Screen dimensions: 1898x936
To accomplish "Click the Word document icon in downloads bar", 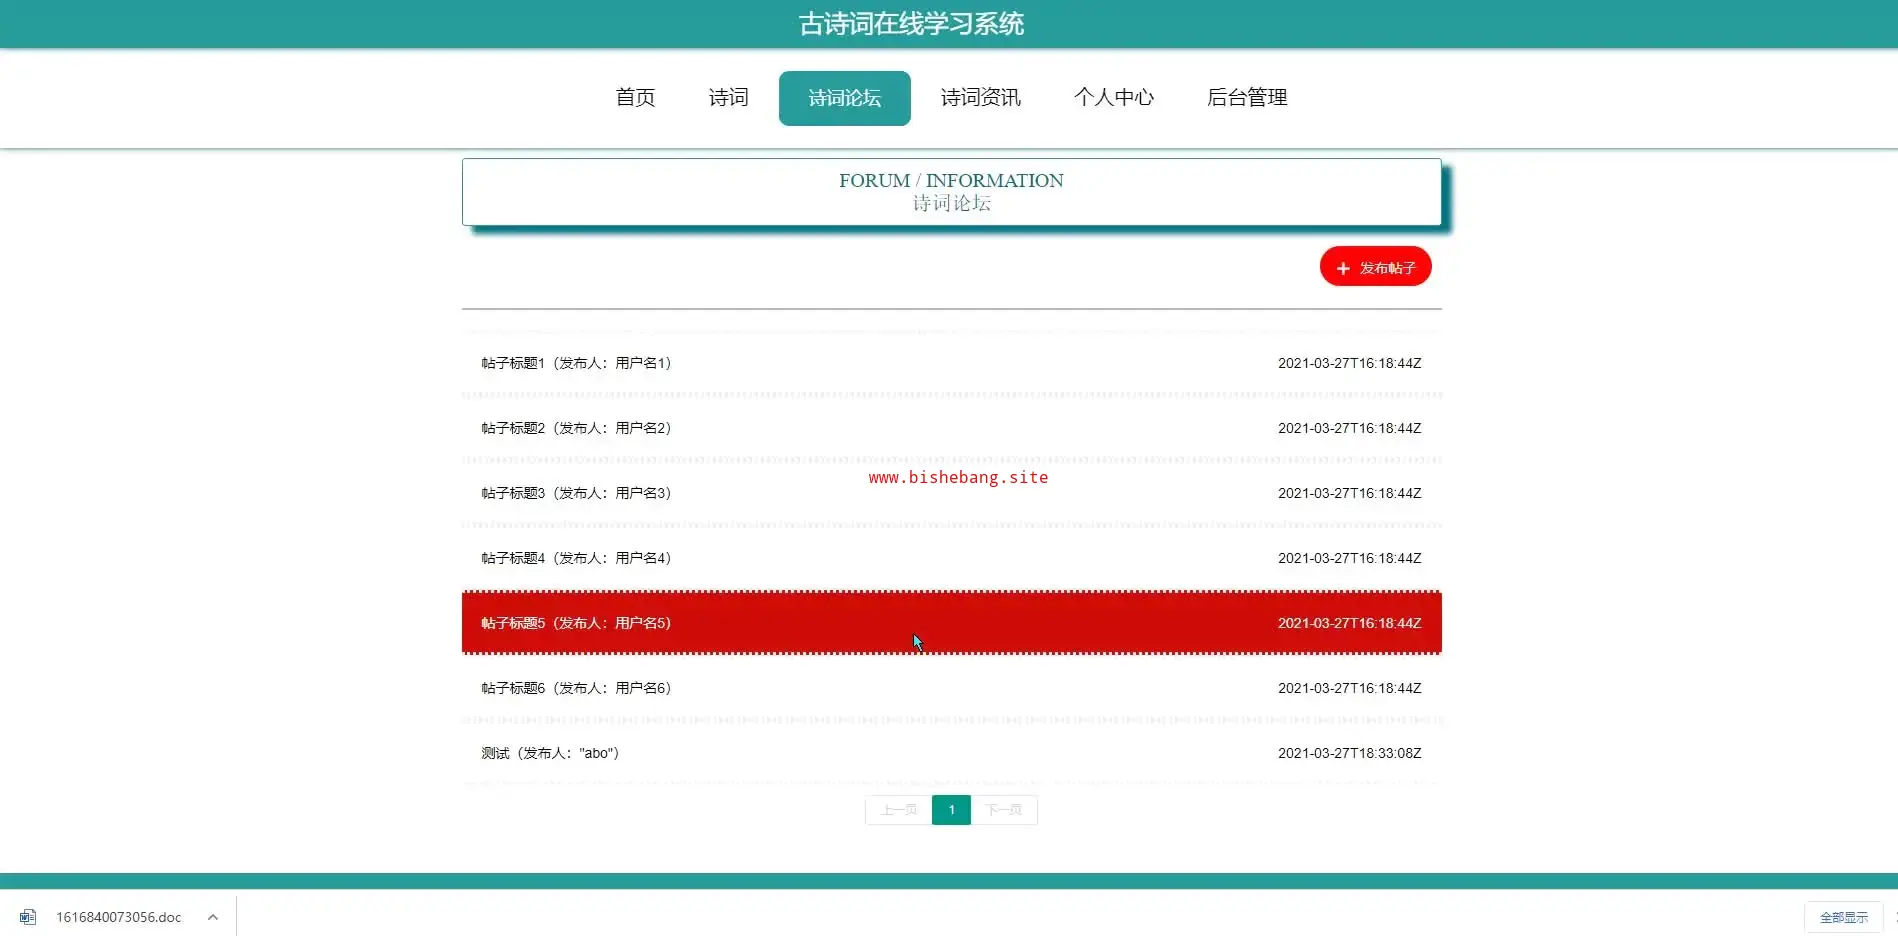I will coord(28,917).
